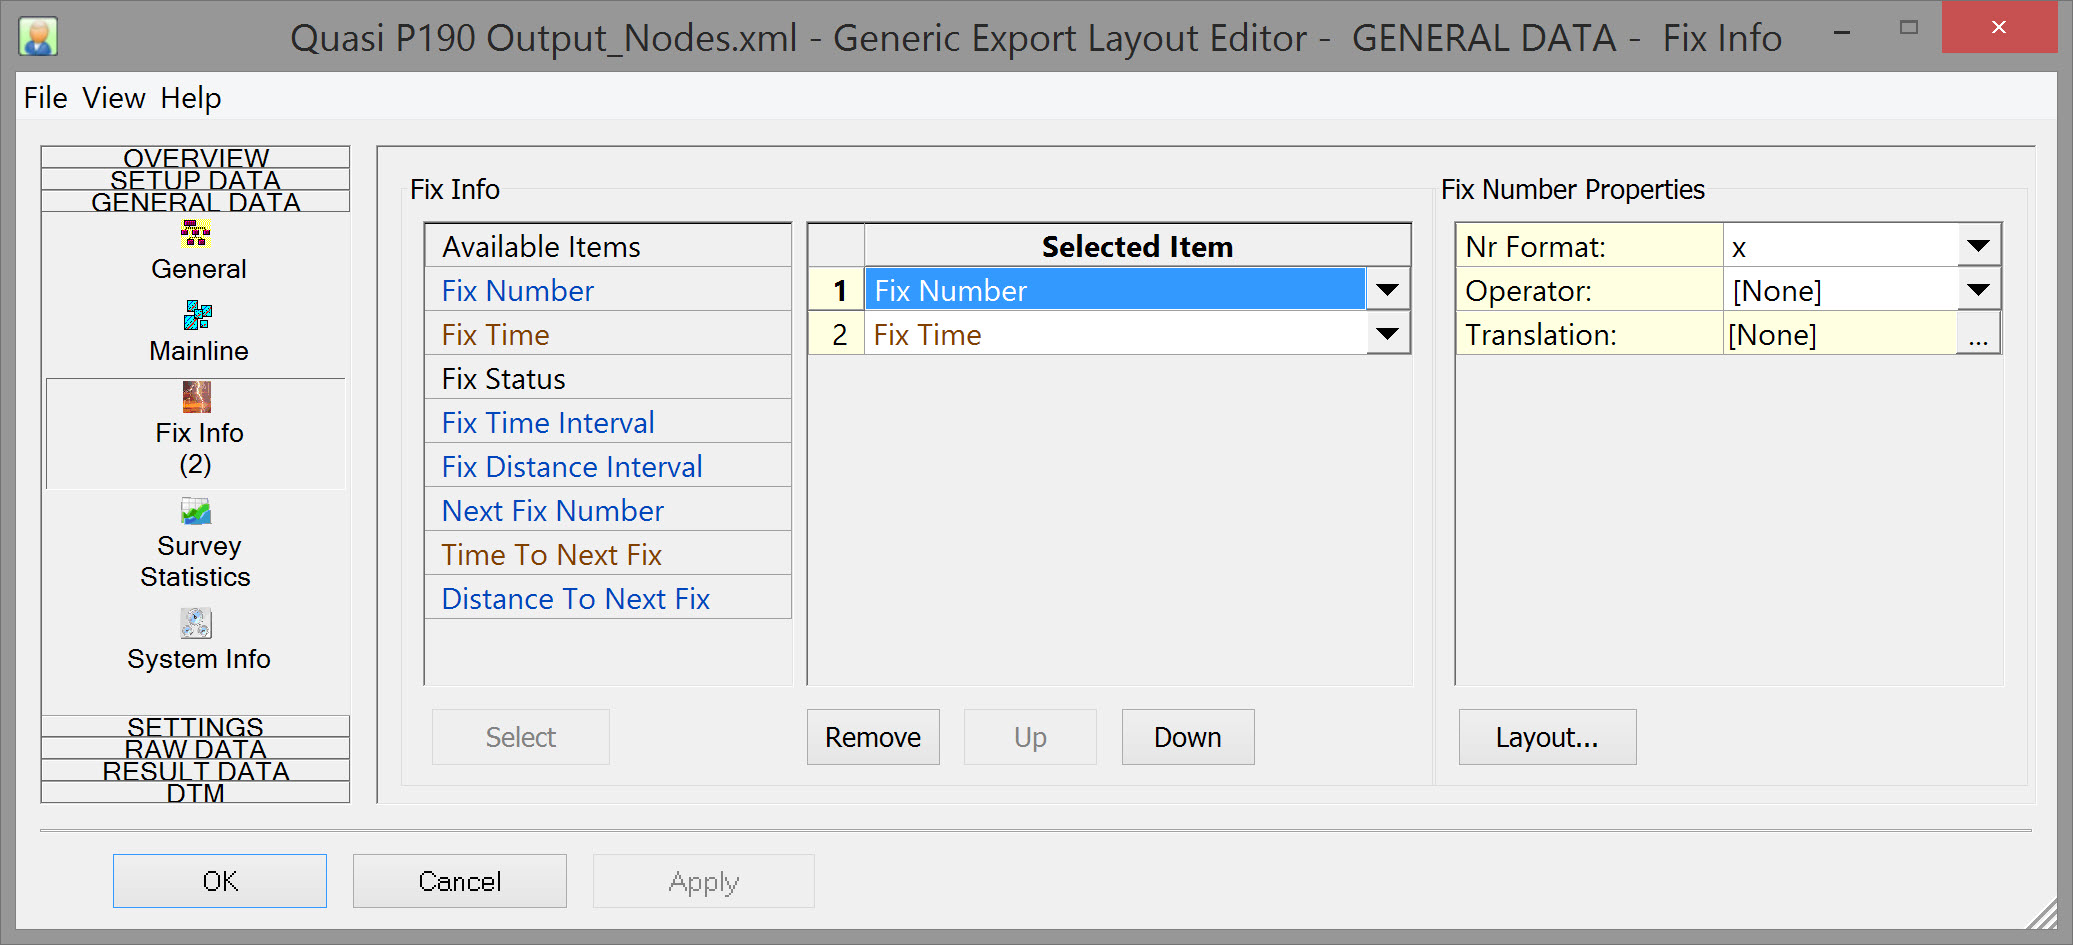The image size is (2073, 945).
Task: Open the Help menu
Action: (190, 98)
